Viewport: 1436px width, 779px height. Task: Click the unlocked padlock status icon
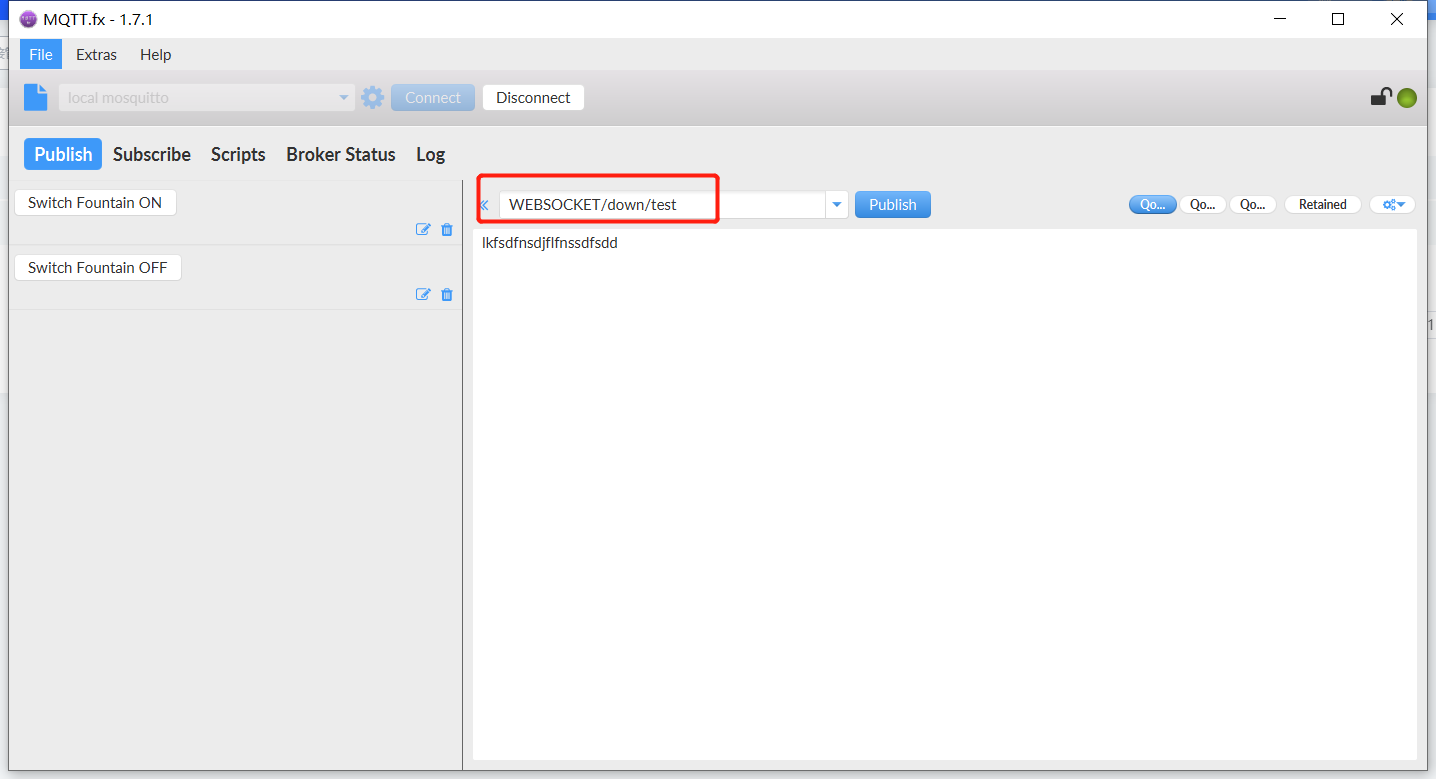click(1380, 97)
